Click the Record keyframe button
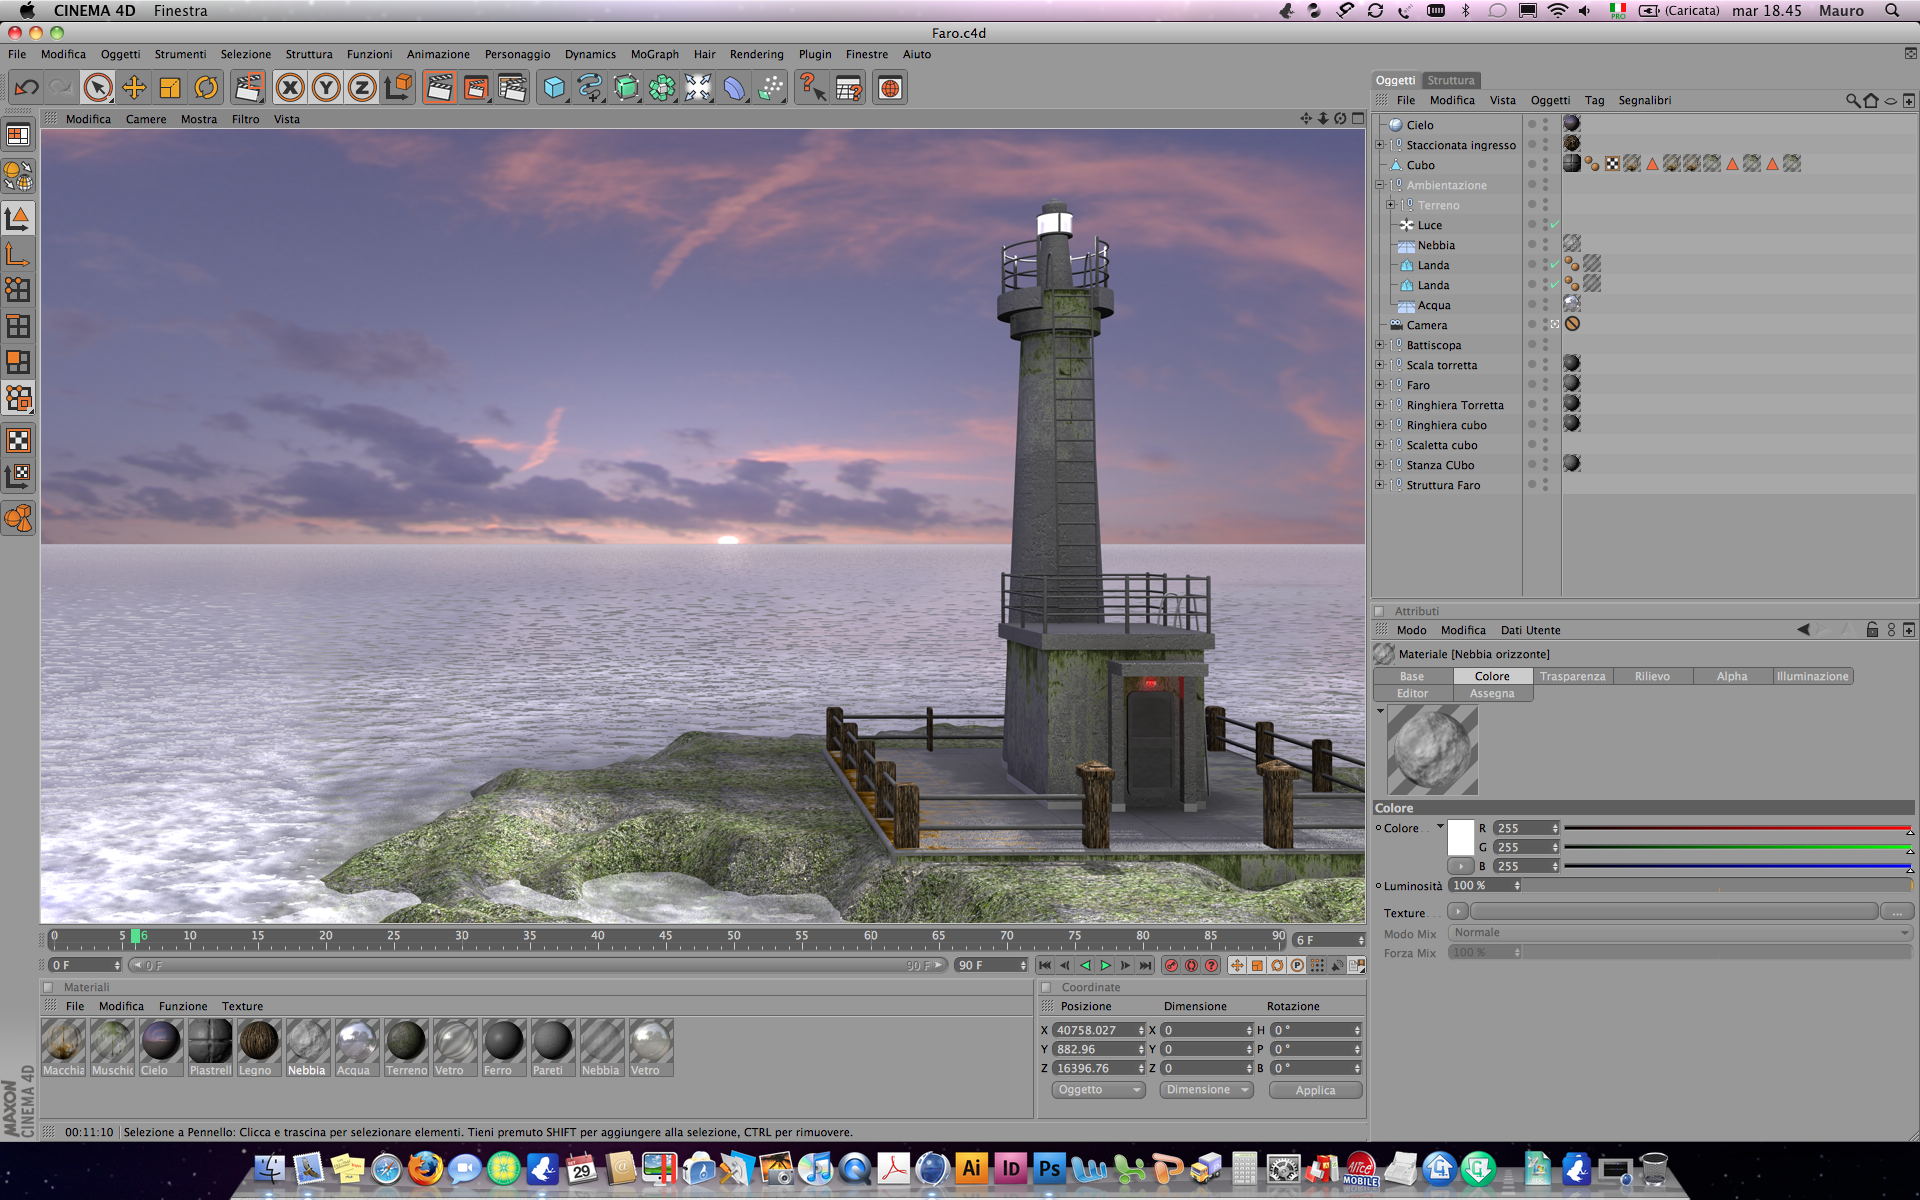 click(x=1171, y=965)
